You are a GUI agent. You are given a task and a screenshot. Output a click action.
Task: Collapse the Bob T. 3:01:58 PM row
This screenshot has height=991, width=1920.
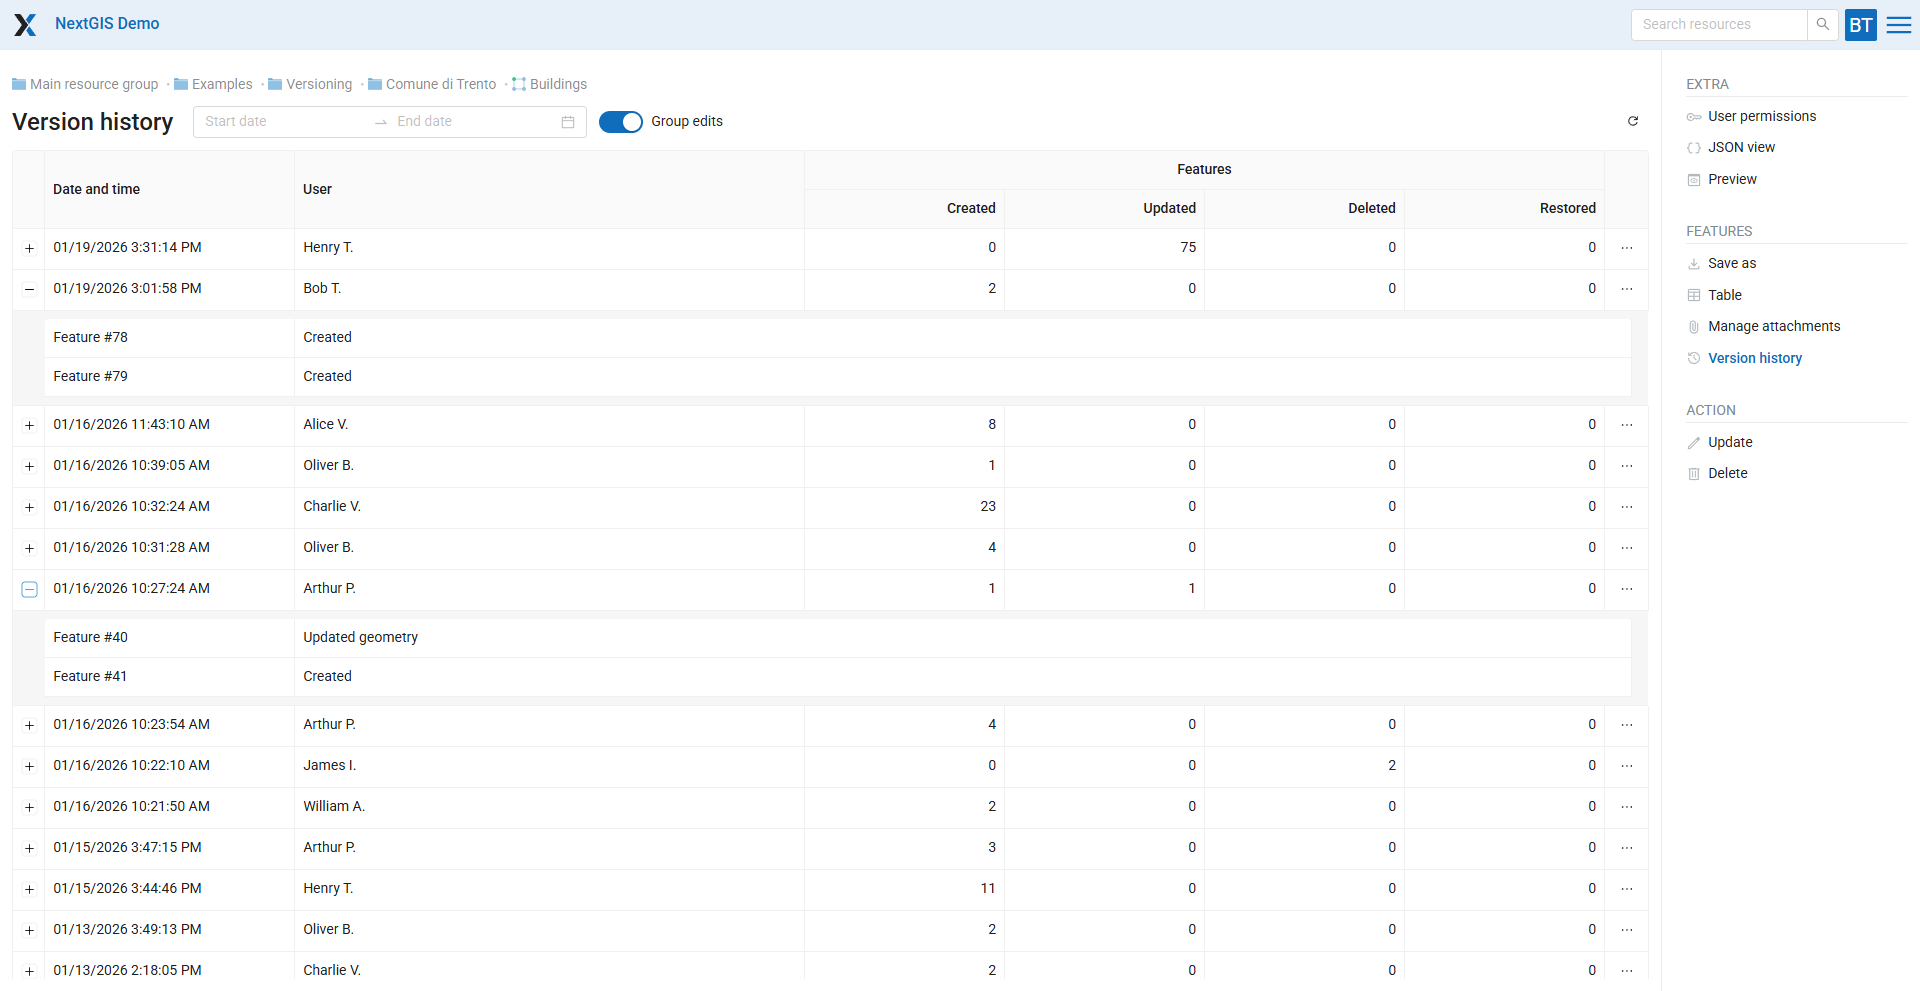[x=29, y=289]
